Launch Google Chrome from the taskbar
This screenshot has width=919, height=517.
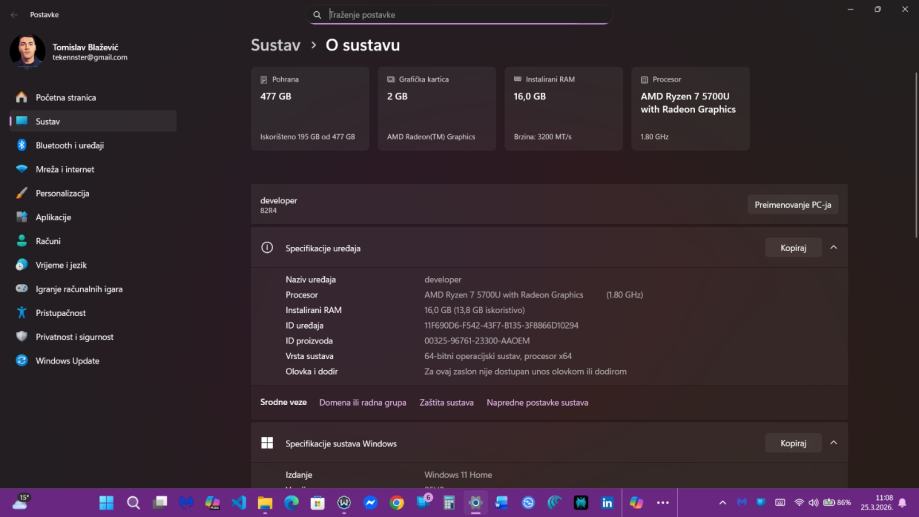pyautogui.click(x=397, y=503)
